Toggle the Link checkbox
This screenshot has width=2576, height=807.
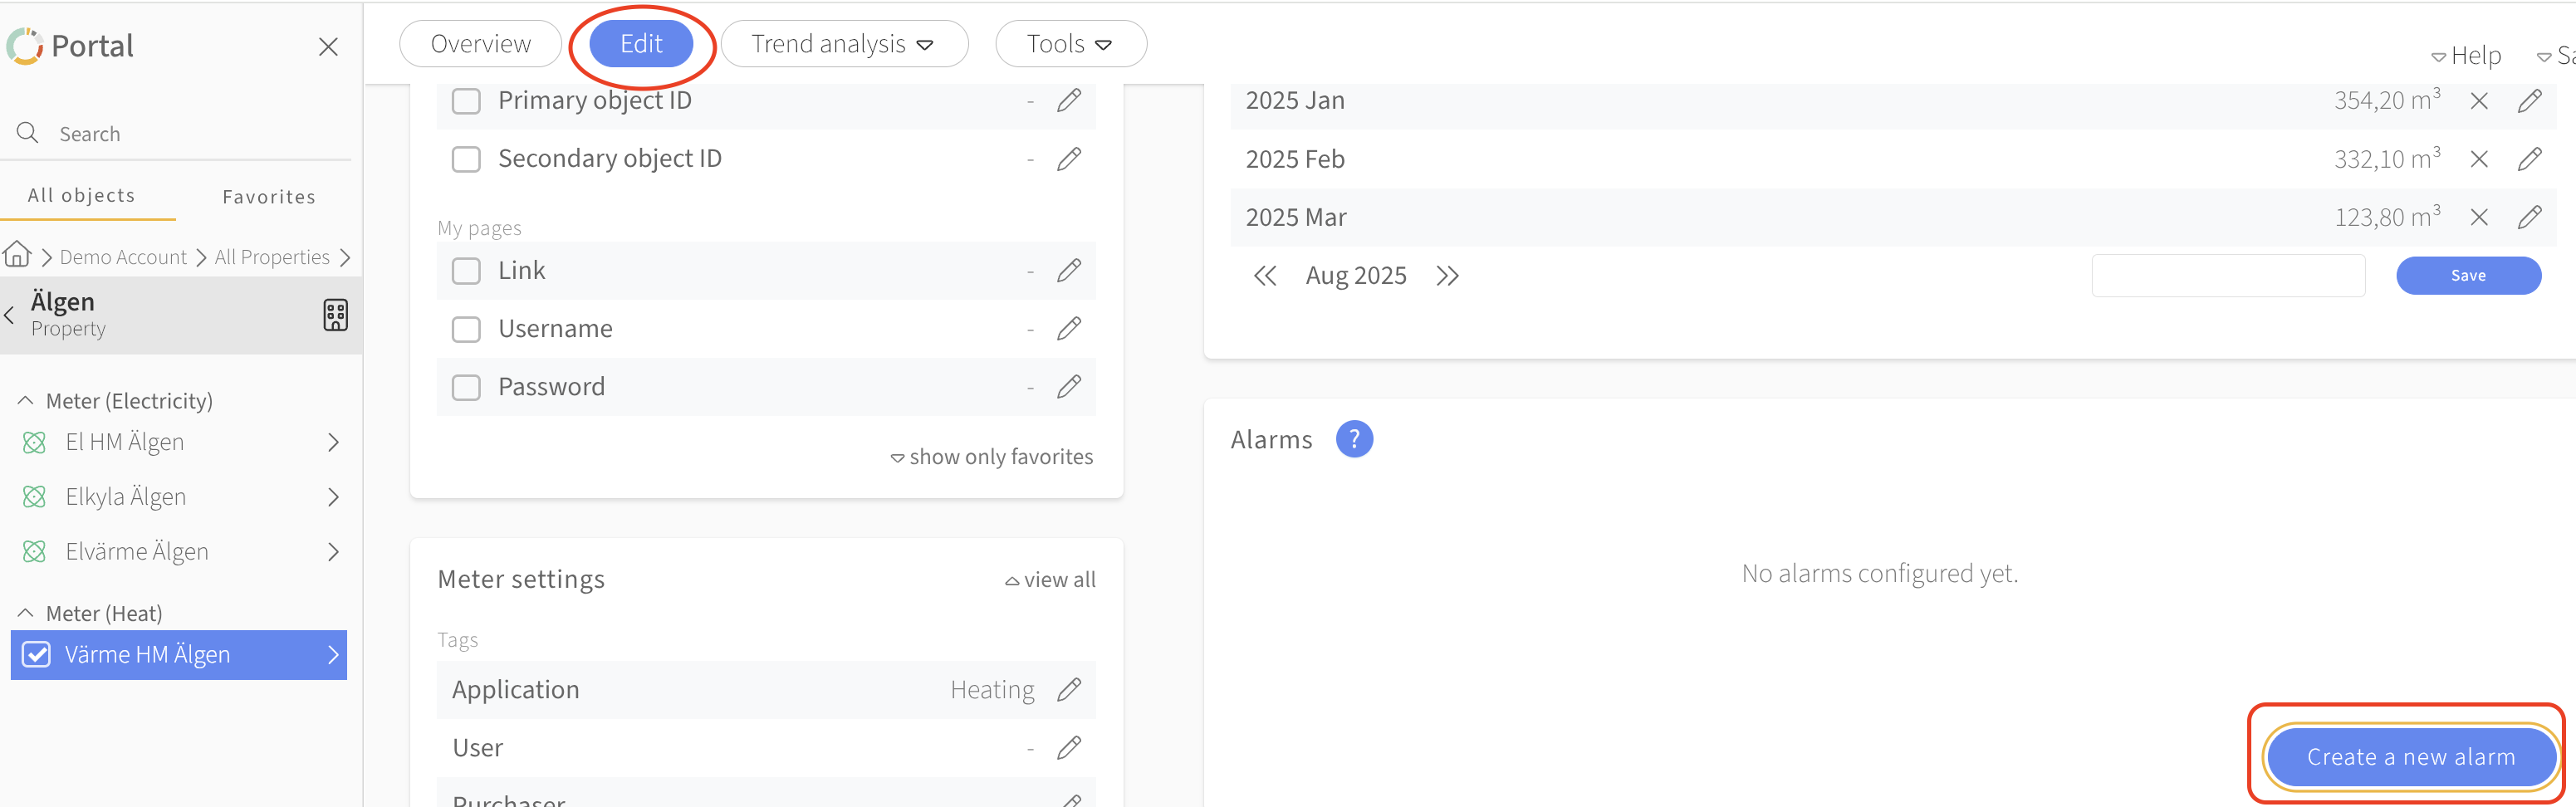(x=466, y=271)
